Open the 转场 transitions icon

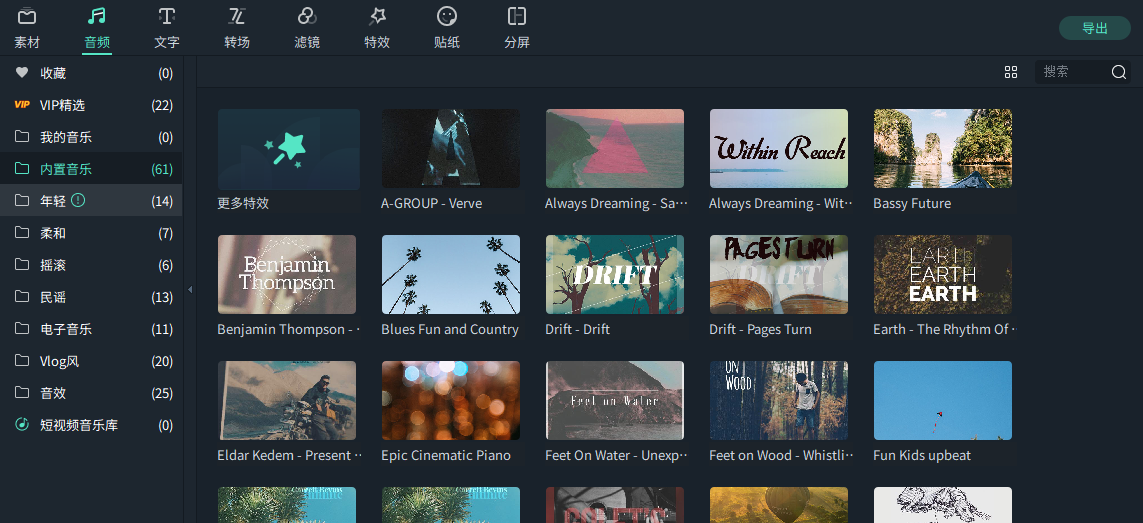coord(237,17)
